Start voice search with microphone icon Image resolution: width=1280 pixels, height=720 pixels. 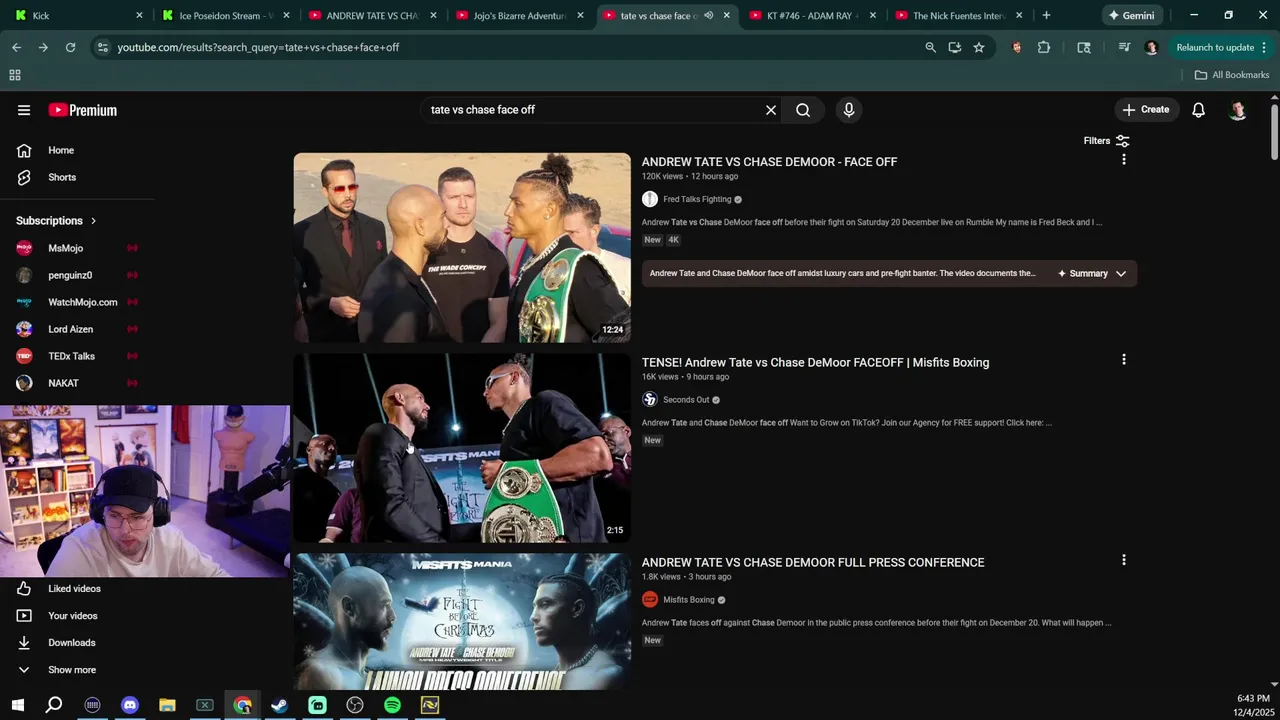coord(849,110)
